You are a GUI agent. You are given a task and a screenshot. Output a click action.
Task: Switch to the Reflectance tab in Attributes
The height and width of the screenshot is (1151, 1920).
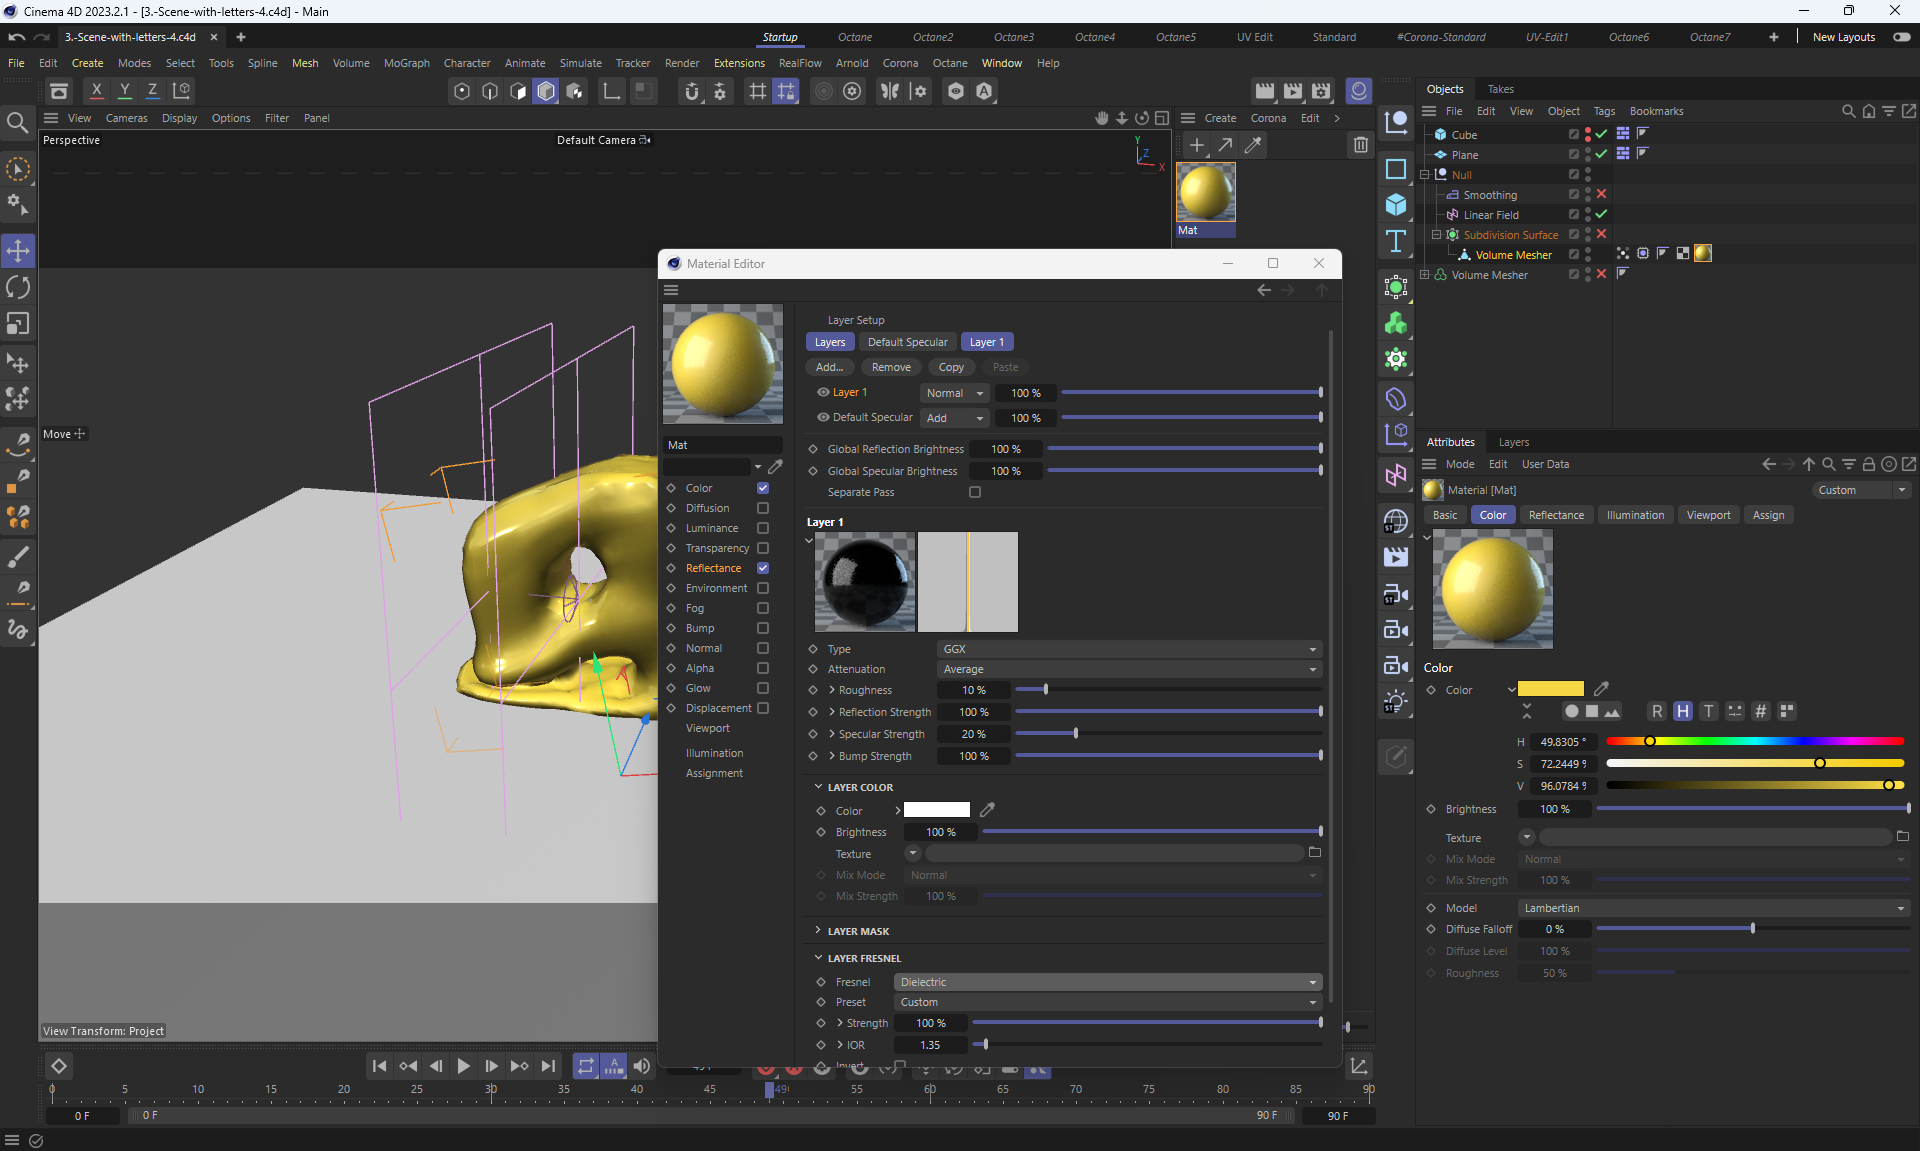tap(1556, 515)
